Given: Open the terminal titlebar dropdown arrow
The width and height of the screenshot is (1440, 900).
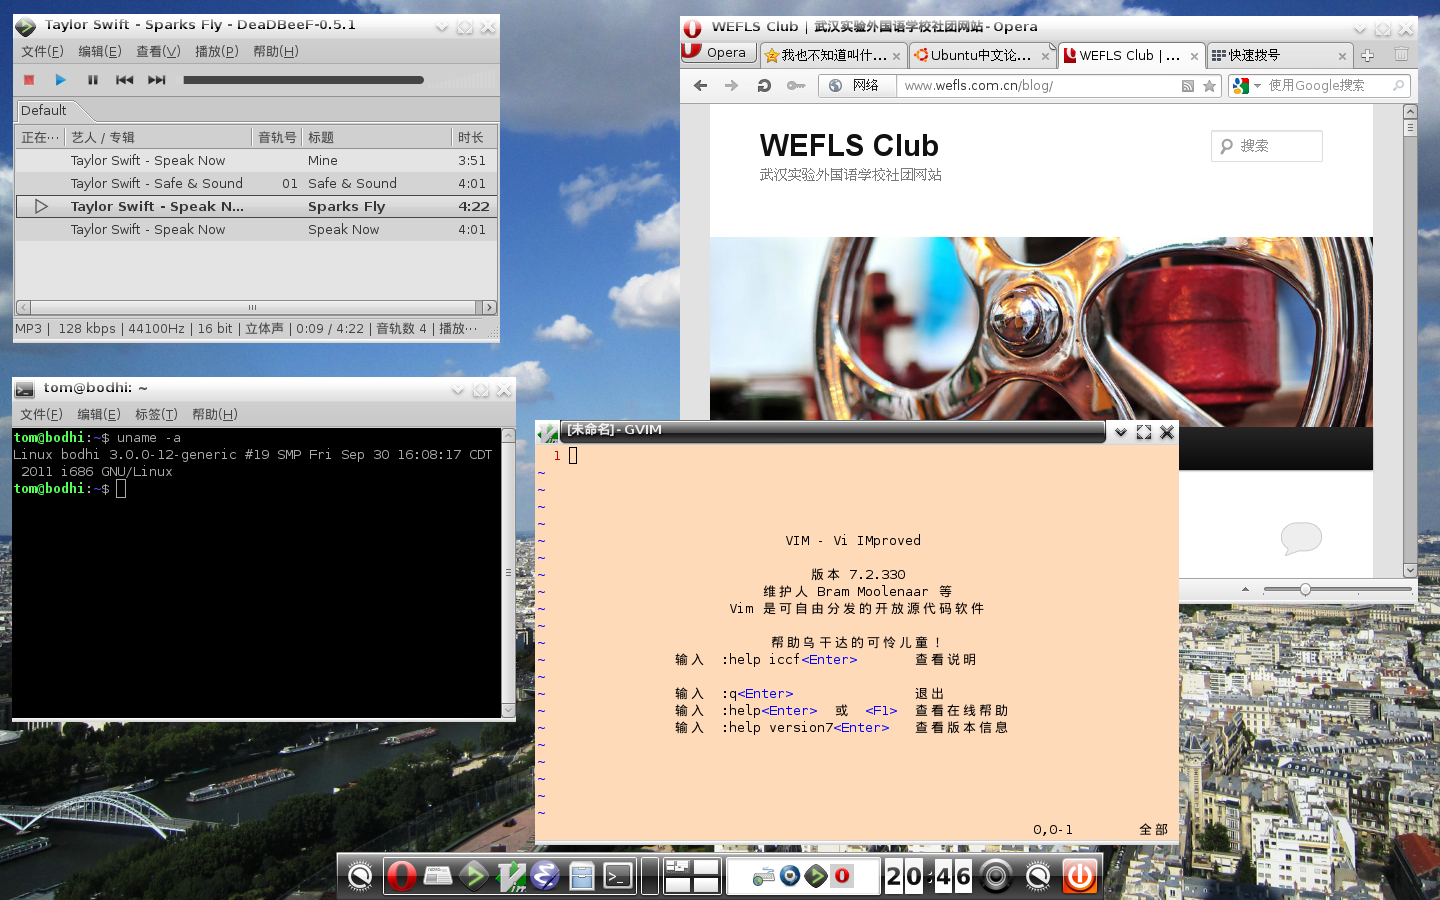Looking at the screenshot, I should (x=457, y=390).
